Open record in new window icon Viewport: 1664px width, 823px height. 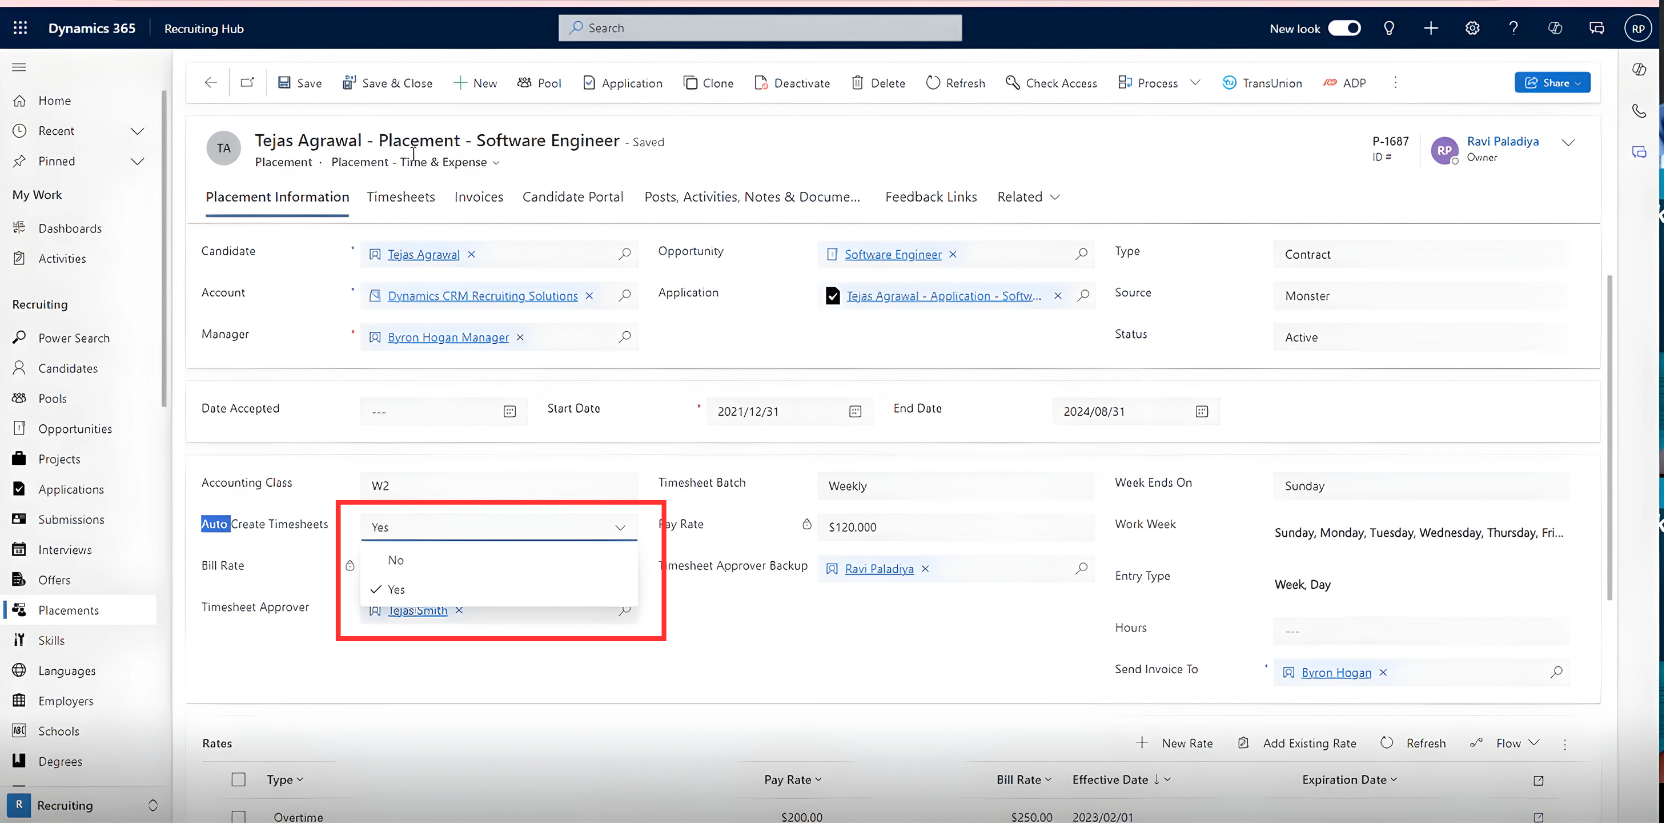coord(247,83)
